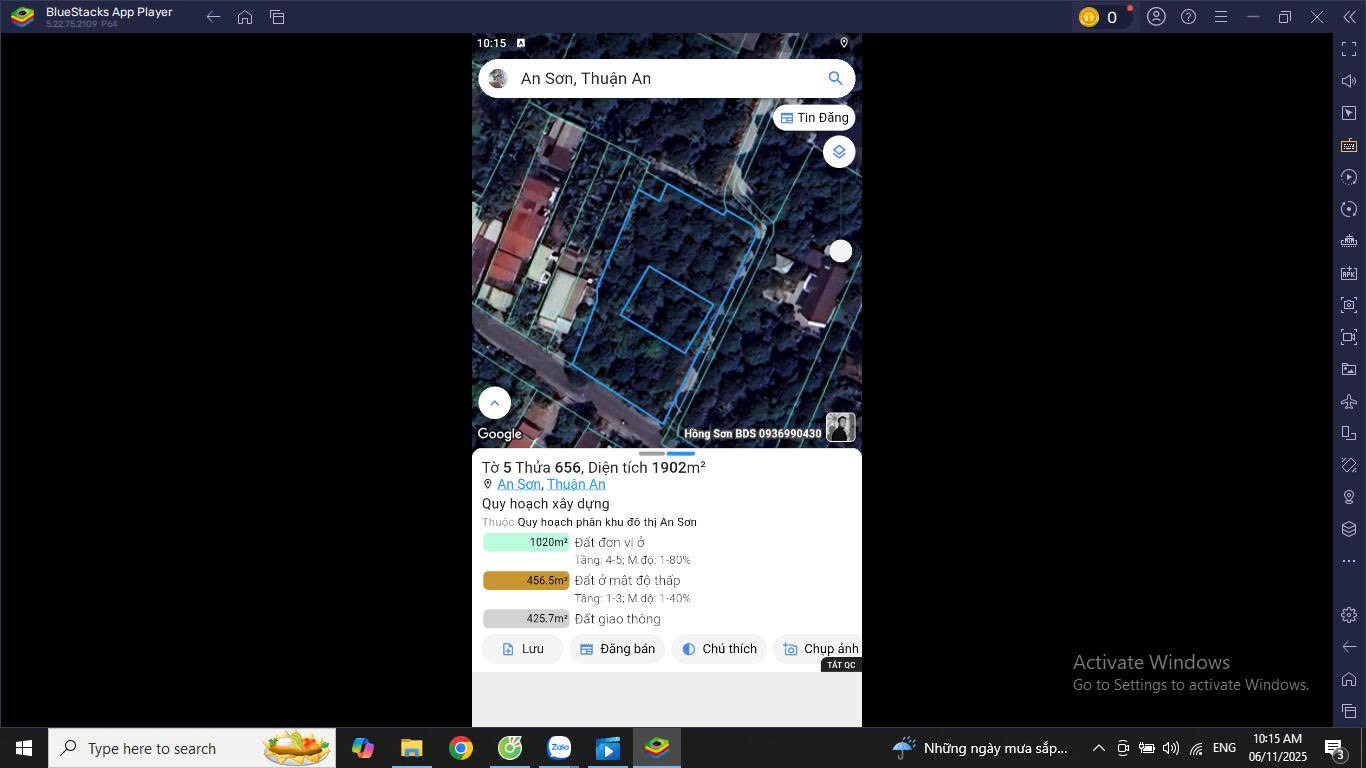Expand the map panel up chevron
This screenshot has width=1366, height=768.
[x=494, y=403]
